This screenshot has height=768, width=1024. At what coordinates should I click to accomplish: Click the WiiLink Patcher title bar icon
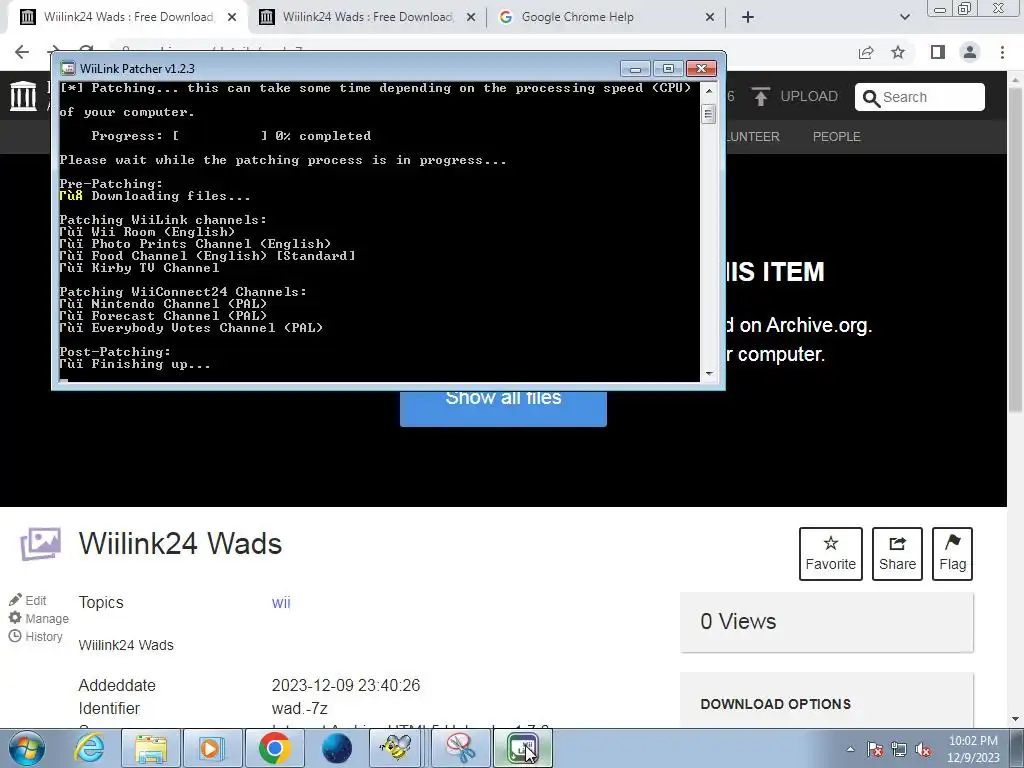67,69
